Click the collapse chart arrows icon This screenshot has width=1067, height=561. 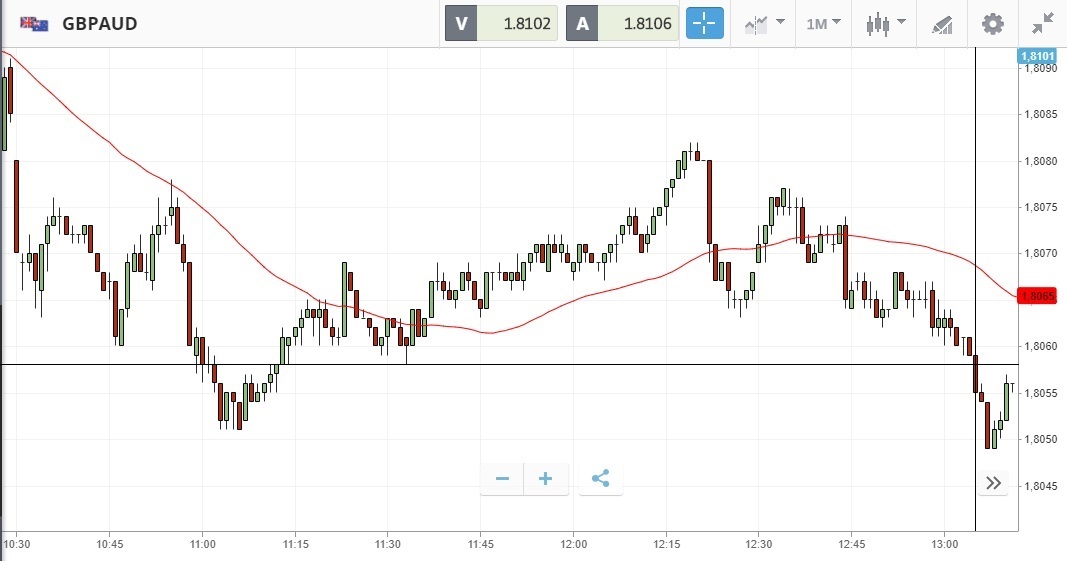tap(1043, 24)
